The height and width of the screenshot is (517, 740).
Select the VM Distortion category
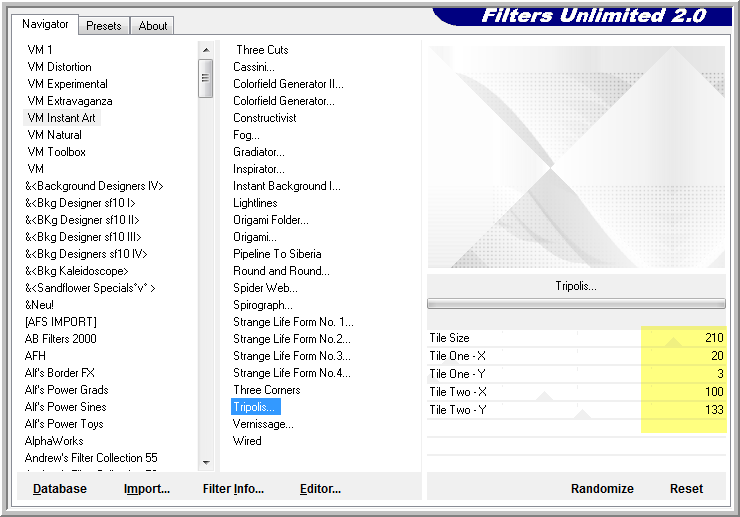point(59,67)
